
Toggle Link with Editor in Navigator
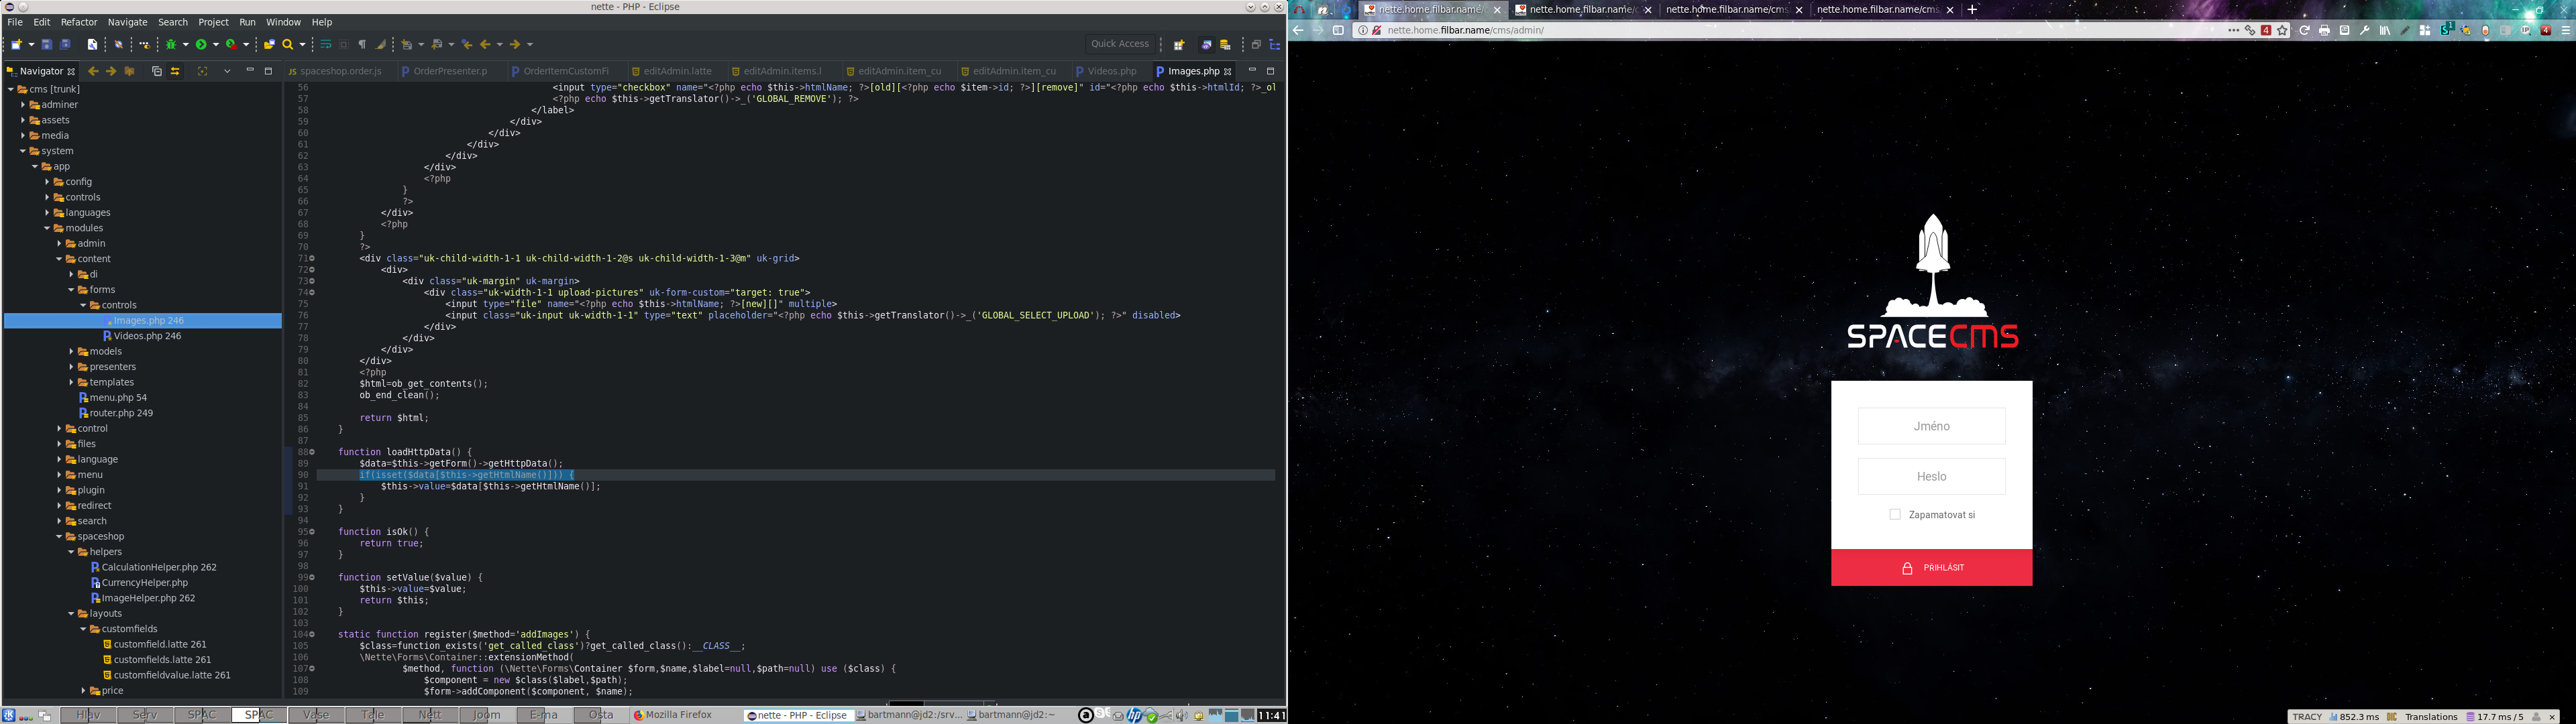coord(175,71)
